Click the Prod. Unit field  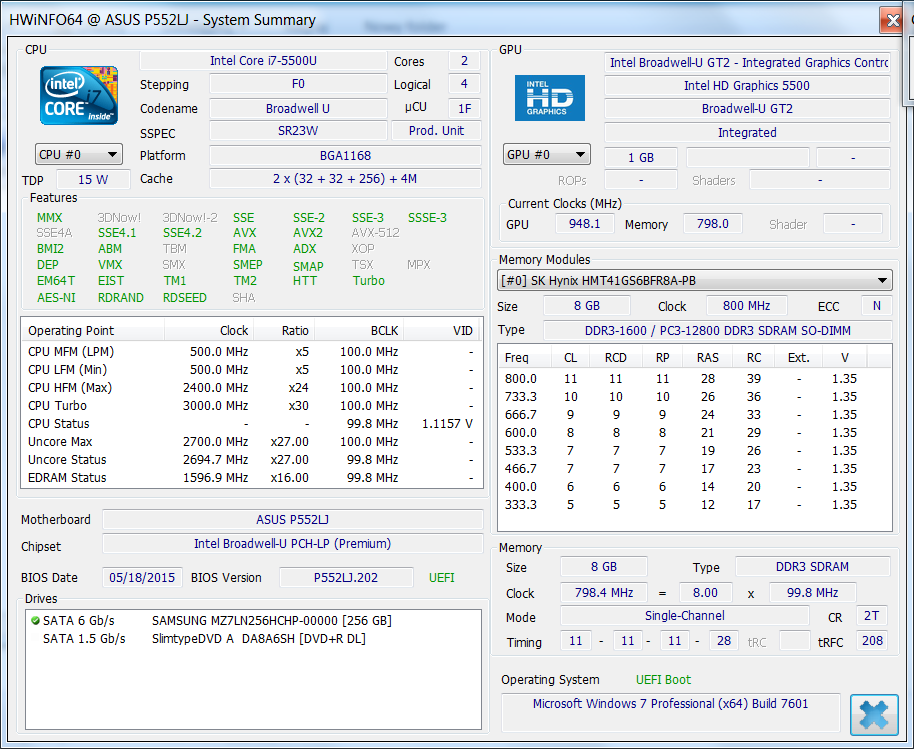click(x=436, y=131)
